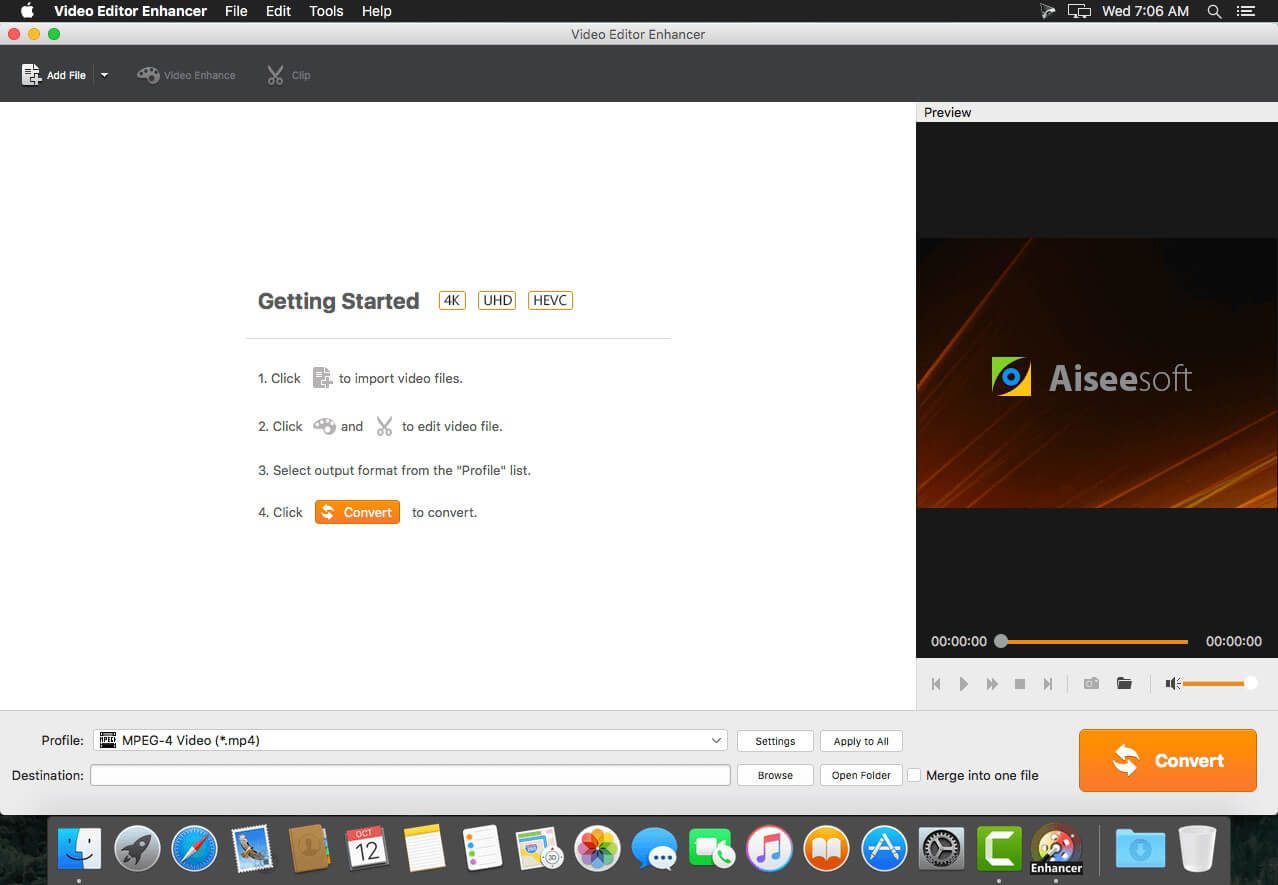This screenshot has height=885, width=1278.
Task: Click the HEVC badge
Action: (551, 300)
